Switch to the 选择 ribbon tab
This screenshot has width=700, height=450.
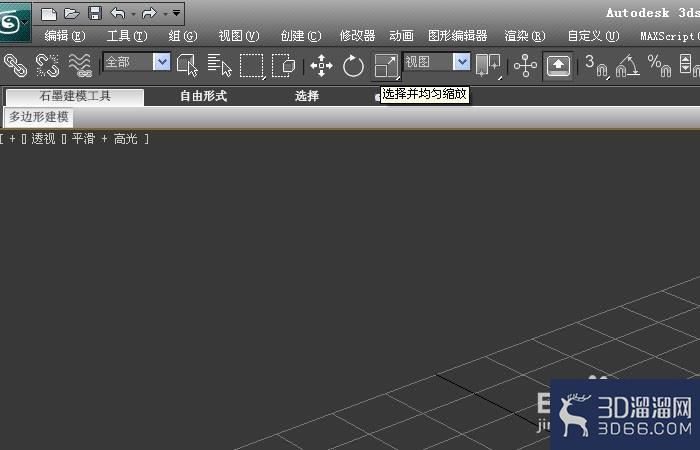point(307,96)
